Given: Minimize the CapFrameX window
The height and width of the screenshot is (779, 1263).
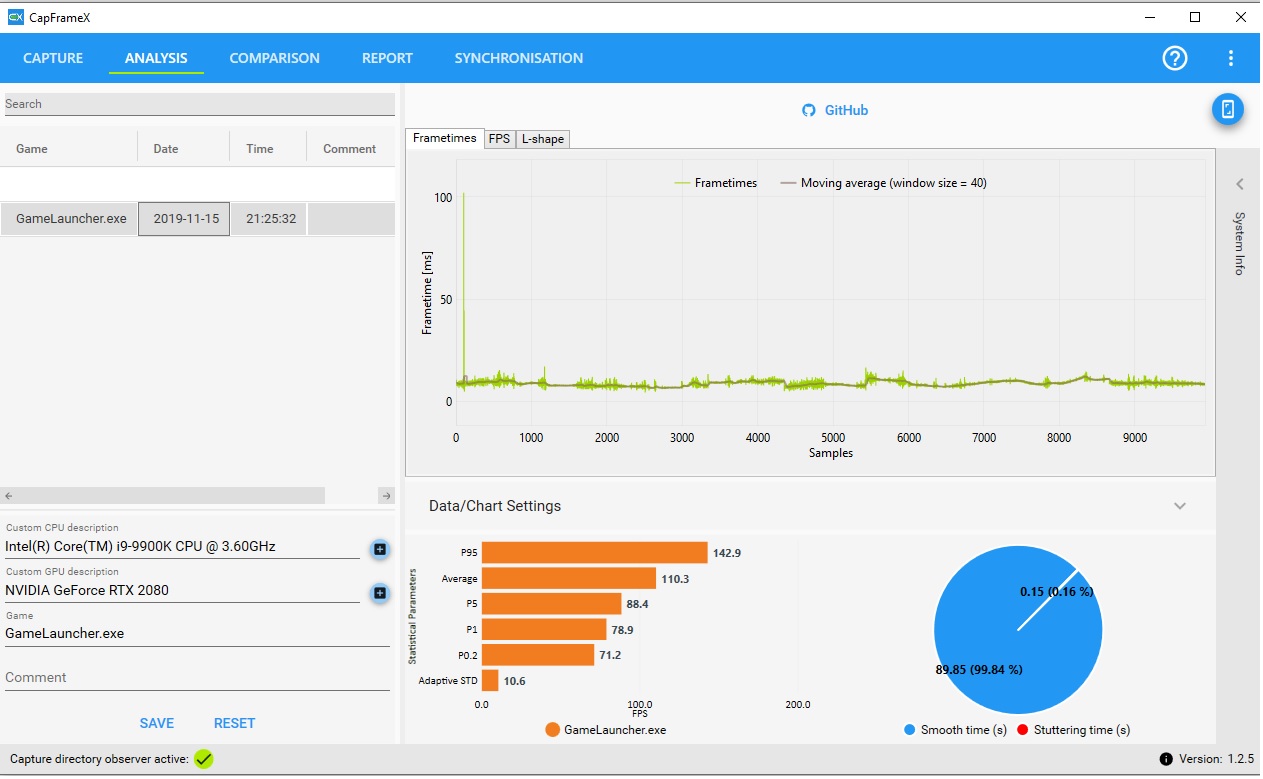Looking at the screenshot, I should pos(1149,16).
